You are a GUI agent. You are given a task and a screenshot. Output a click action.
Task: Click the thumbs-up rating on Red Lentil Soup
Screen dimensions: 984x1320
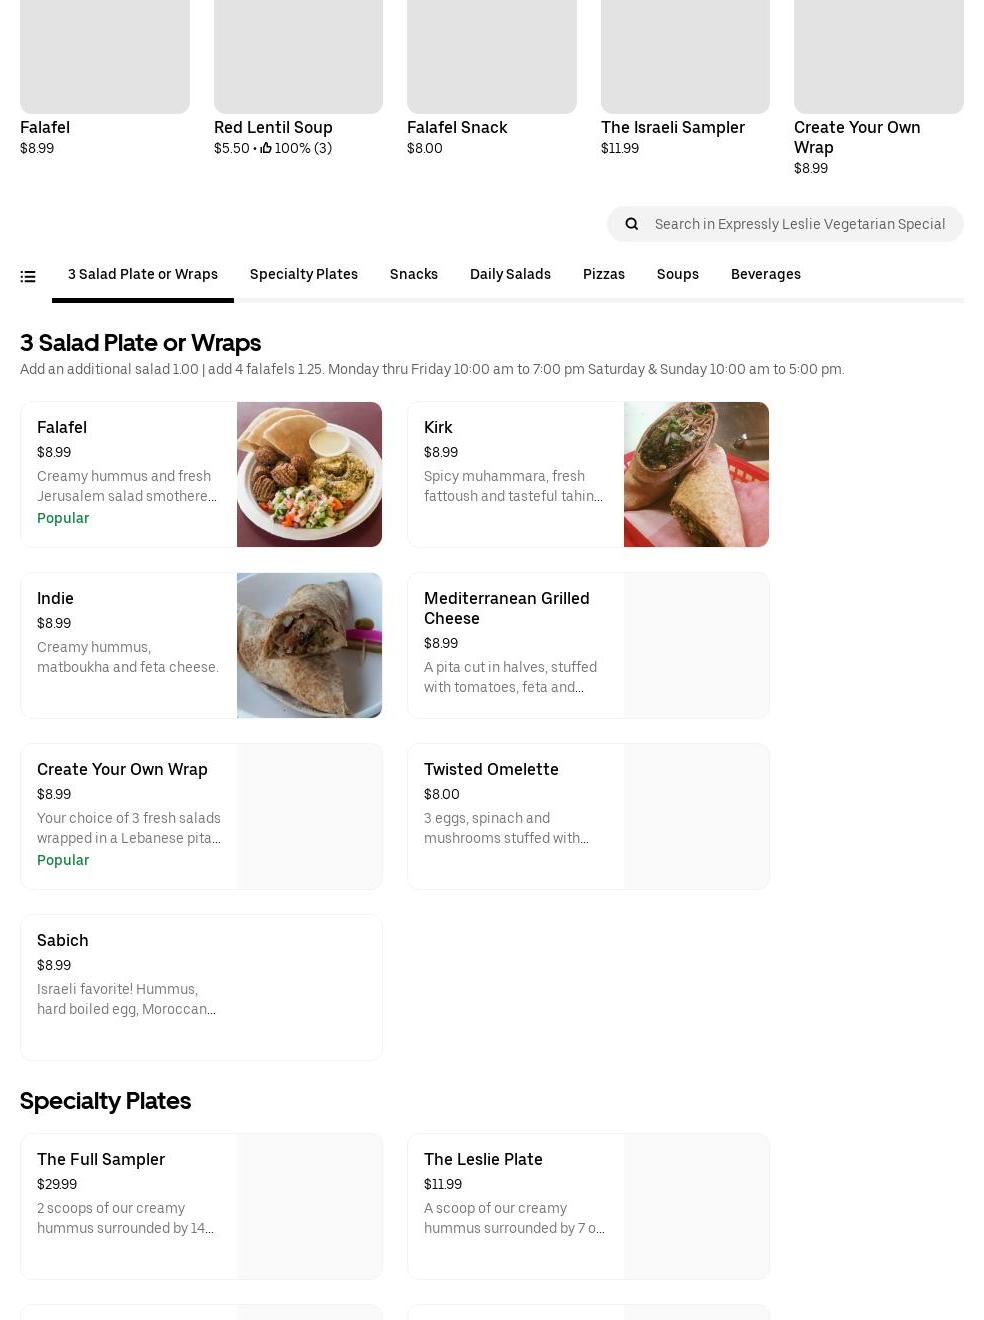tap(266, 148)
